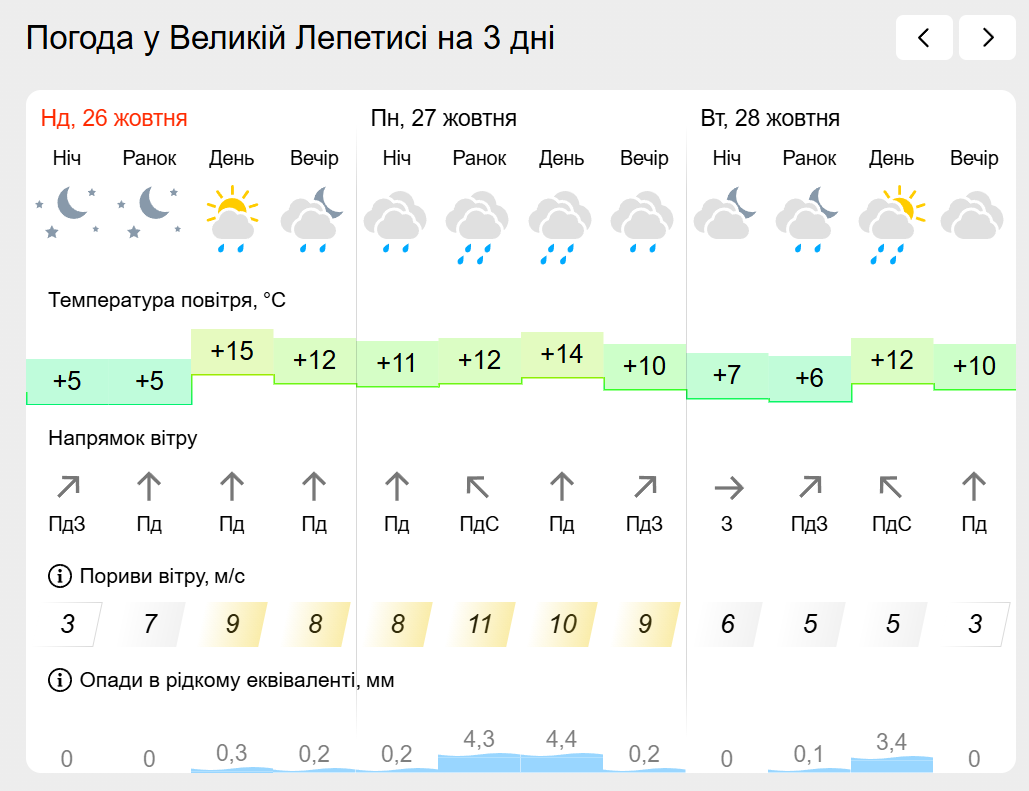Screen dimensions: 1029x791
Task: Click the previous days arrow button
Action: click(x=924, y=38)
